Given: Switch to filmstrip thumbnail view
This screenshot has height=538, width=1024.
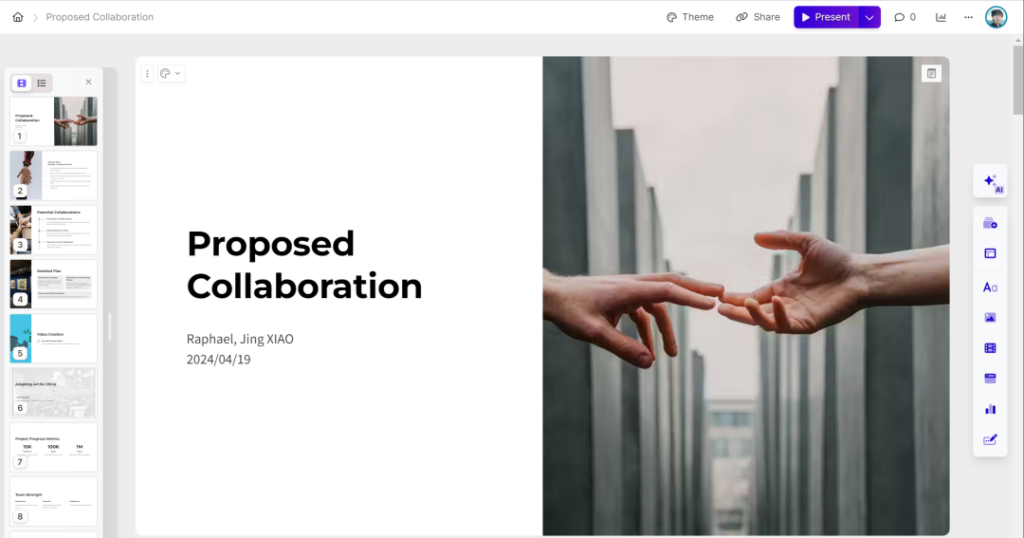Looking at the screenshot, I should point(22,83).
